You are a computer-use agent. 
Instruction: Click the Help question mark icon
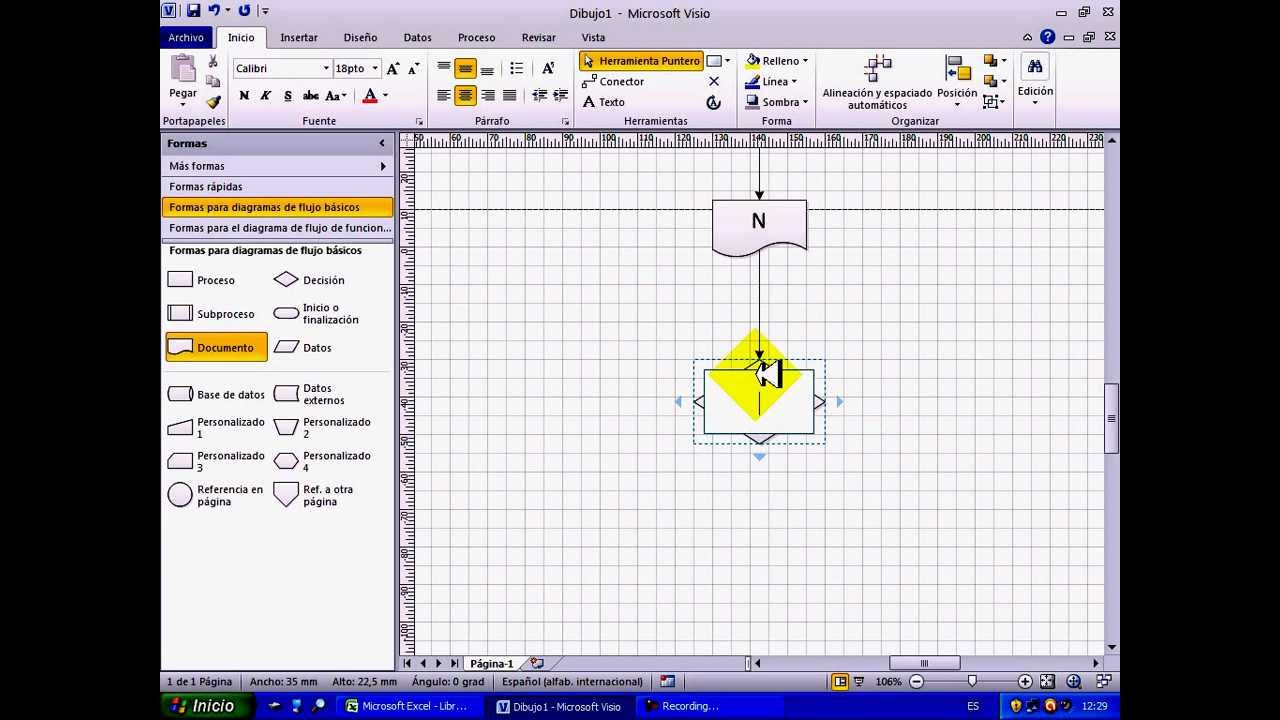pos(1047,37)
